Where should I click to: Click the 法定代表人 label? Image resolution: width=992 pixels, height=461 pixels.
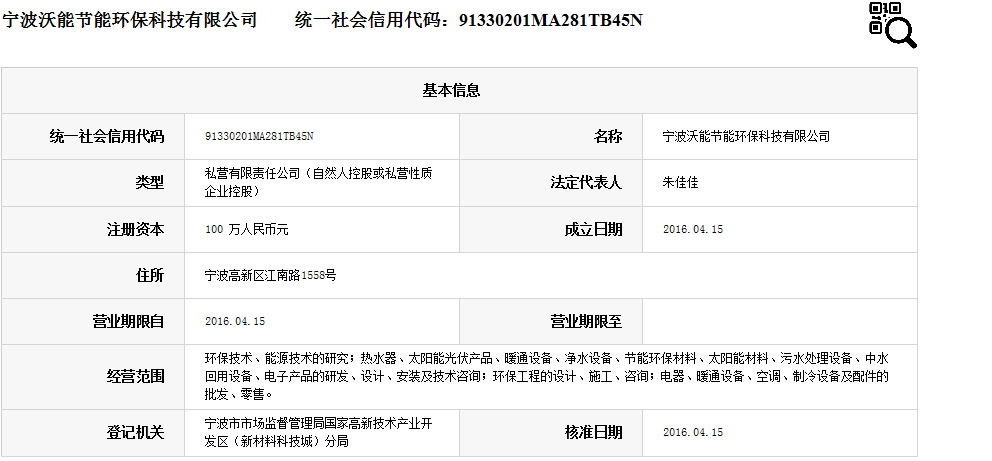point(586,183)
